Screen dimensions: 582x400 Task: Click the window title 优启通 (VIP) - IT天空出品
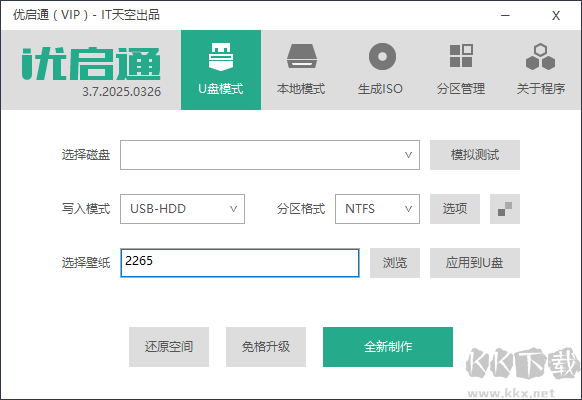[86, 15]
